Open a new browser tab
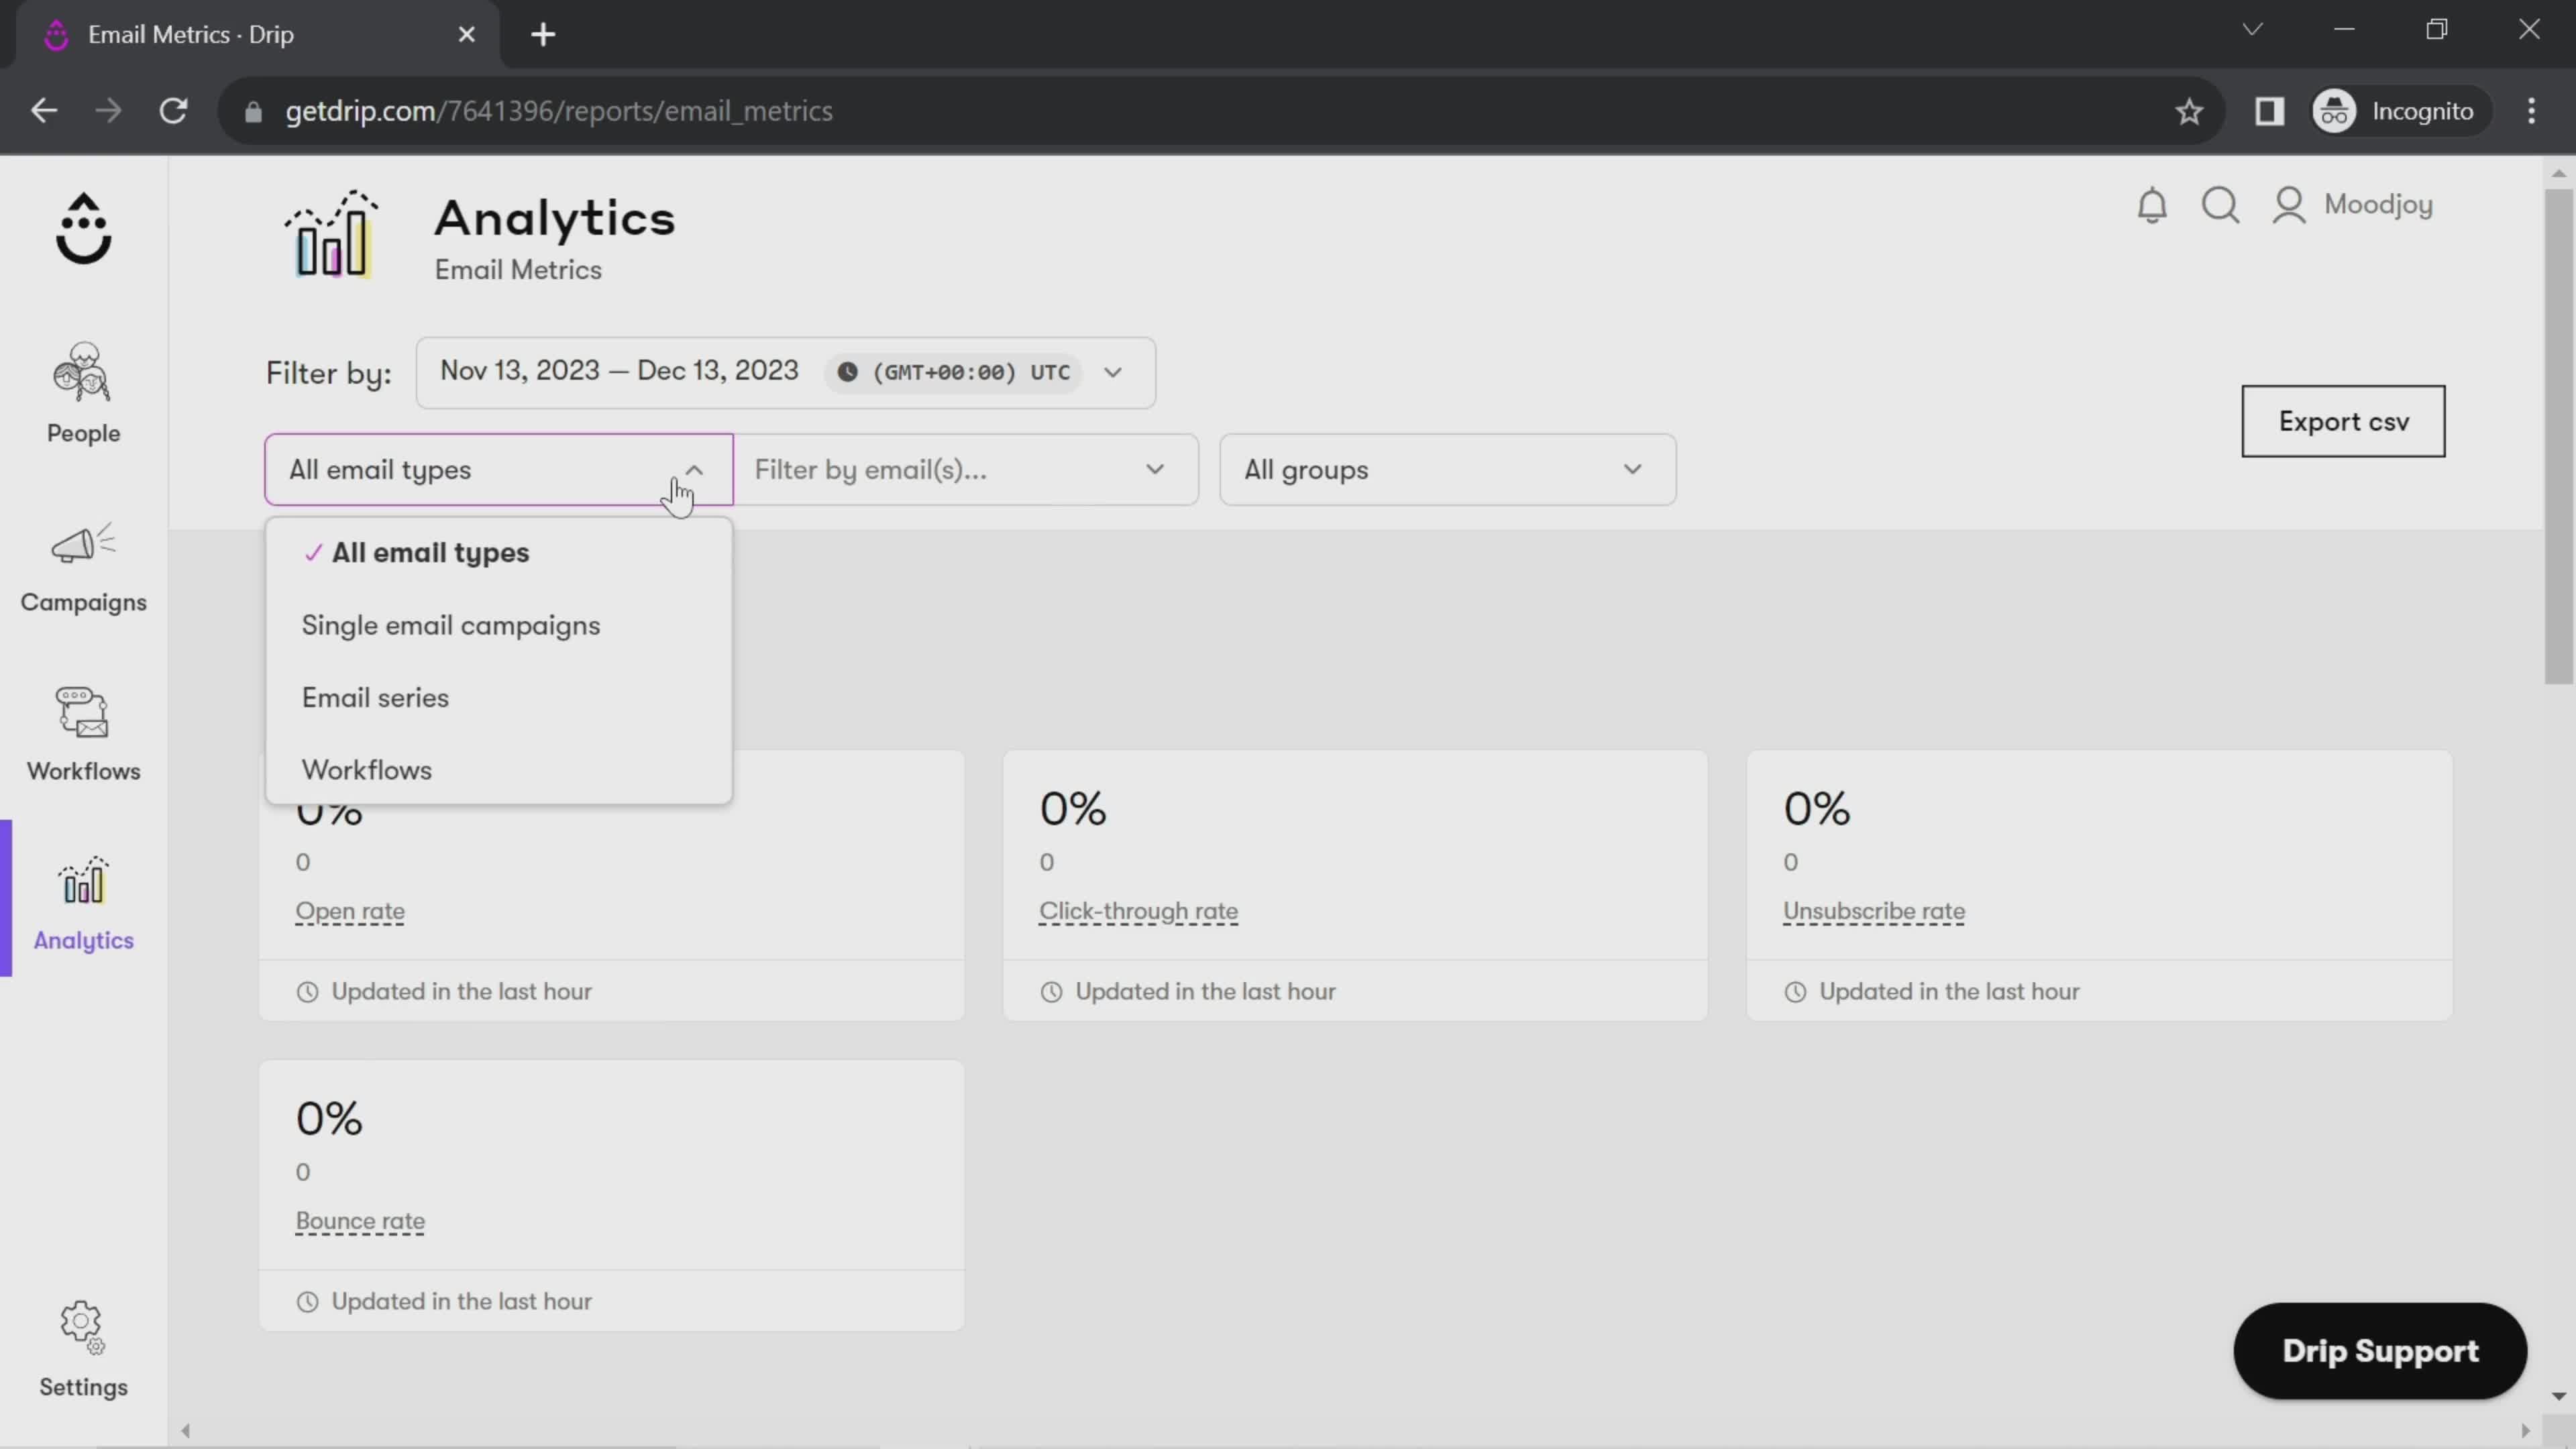Viewport: 2576px width, 1449px height. click(x=543, y=35)
